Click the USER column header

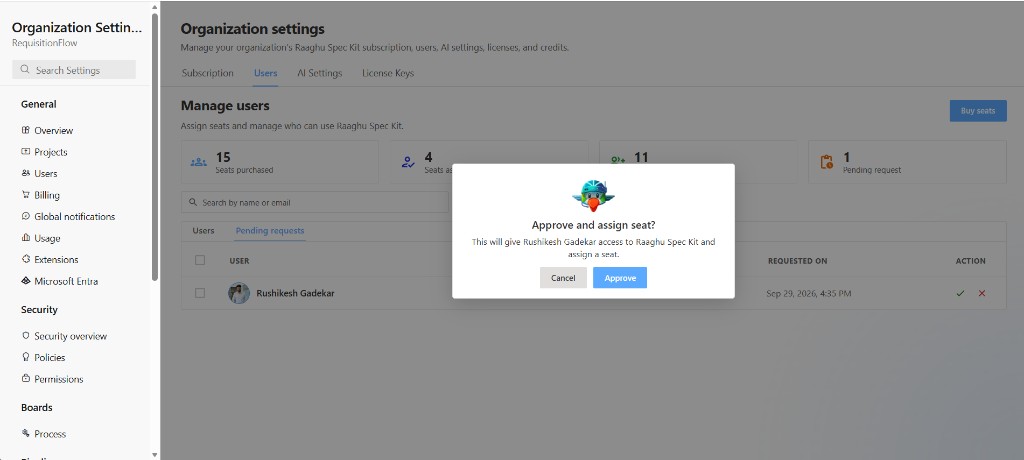pyautogui.click(x=239, y=261)
